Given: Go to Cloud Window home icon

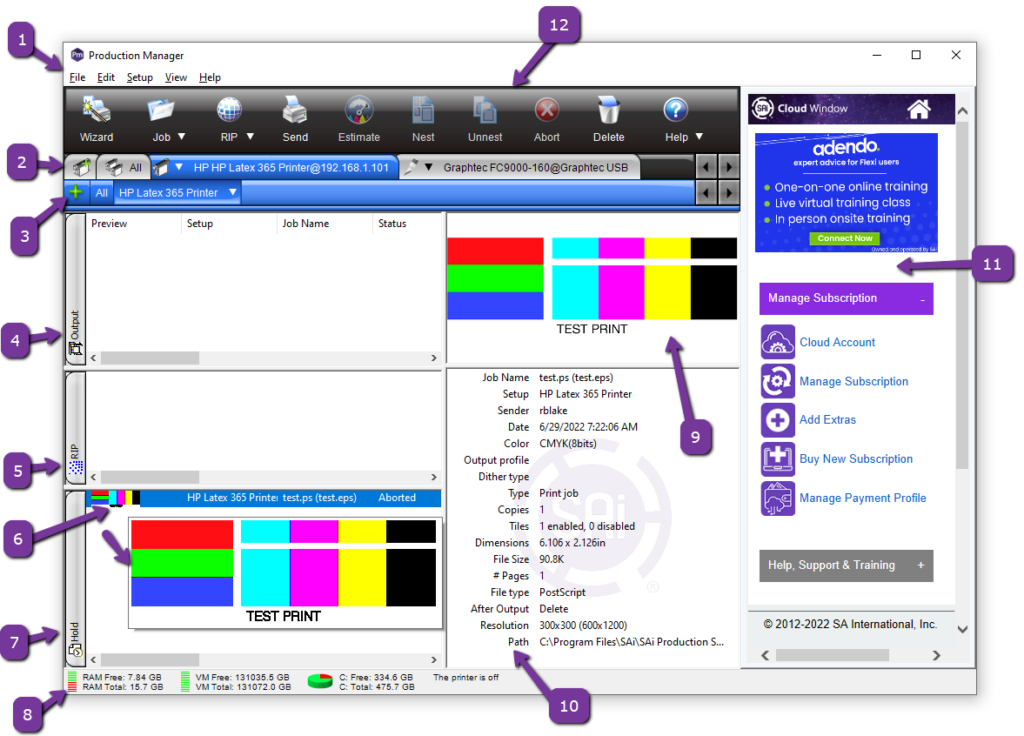Looking at the screenshot, I should coord(919,109).
